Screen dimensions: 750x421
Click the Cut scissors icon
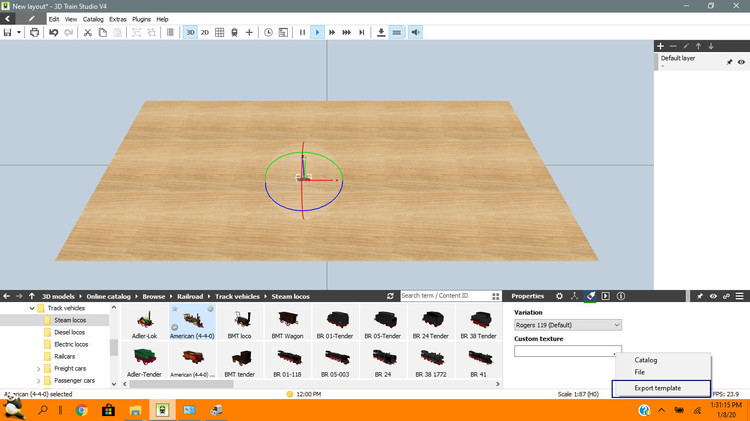[88, 33]
